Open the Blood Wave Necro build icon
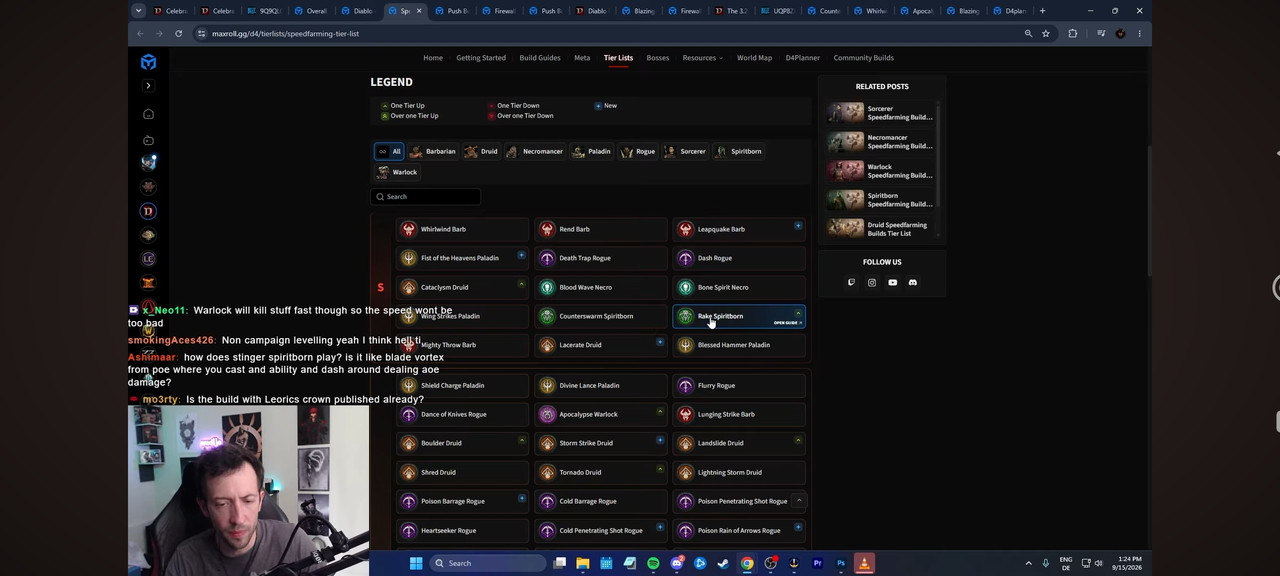 coord(547,287)
